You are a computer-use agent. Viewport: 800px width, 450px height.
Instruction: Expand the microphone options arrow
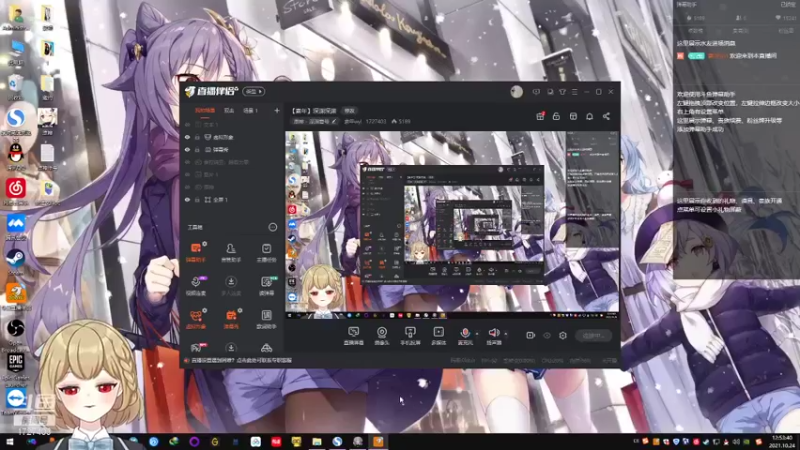(x=477, y=334)
